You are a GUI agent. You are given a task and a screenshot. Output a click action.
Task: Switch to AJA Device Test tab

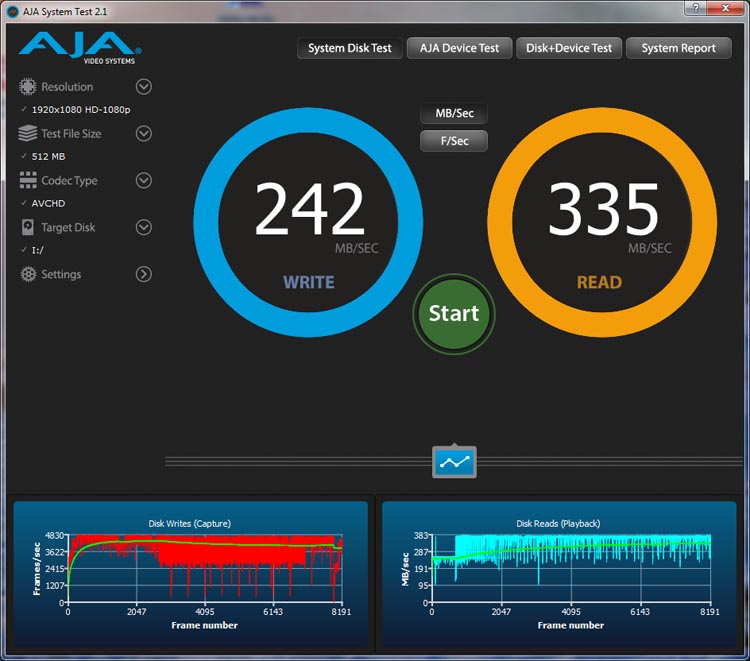459,48
